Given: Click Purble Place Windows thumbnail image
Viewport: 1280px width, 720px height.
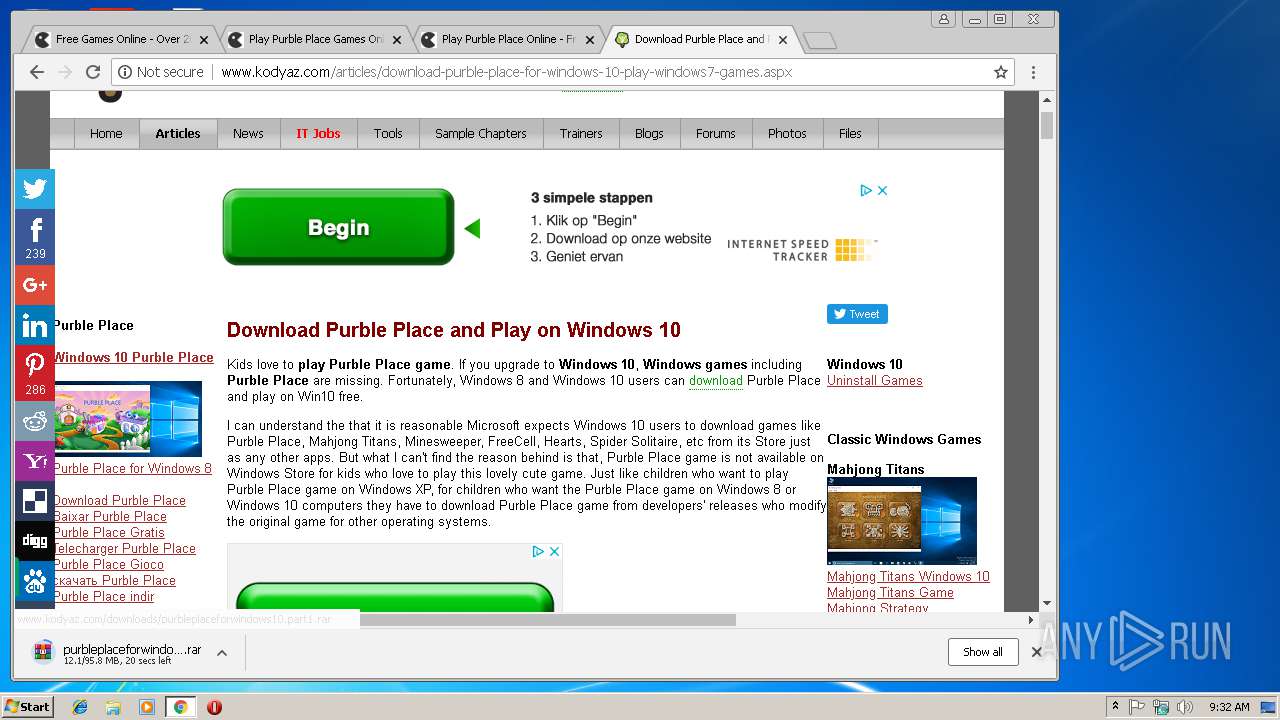Looking at the screenshot, I should click(x=128, y=418).
